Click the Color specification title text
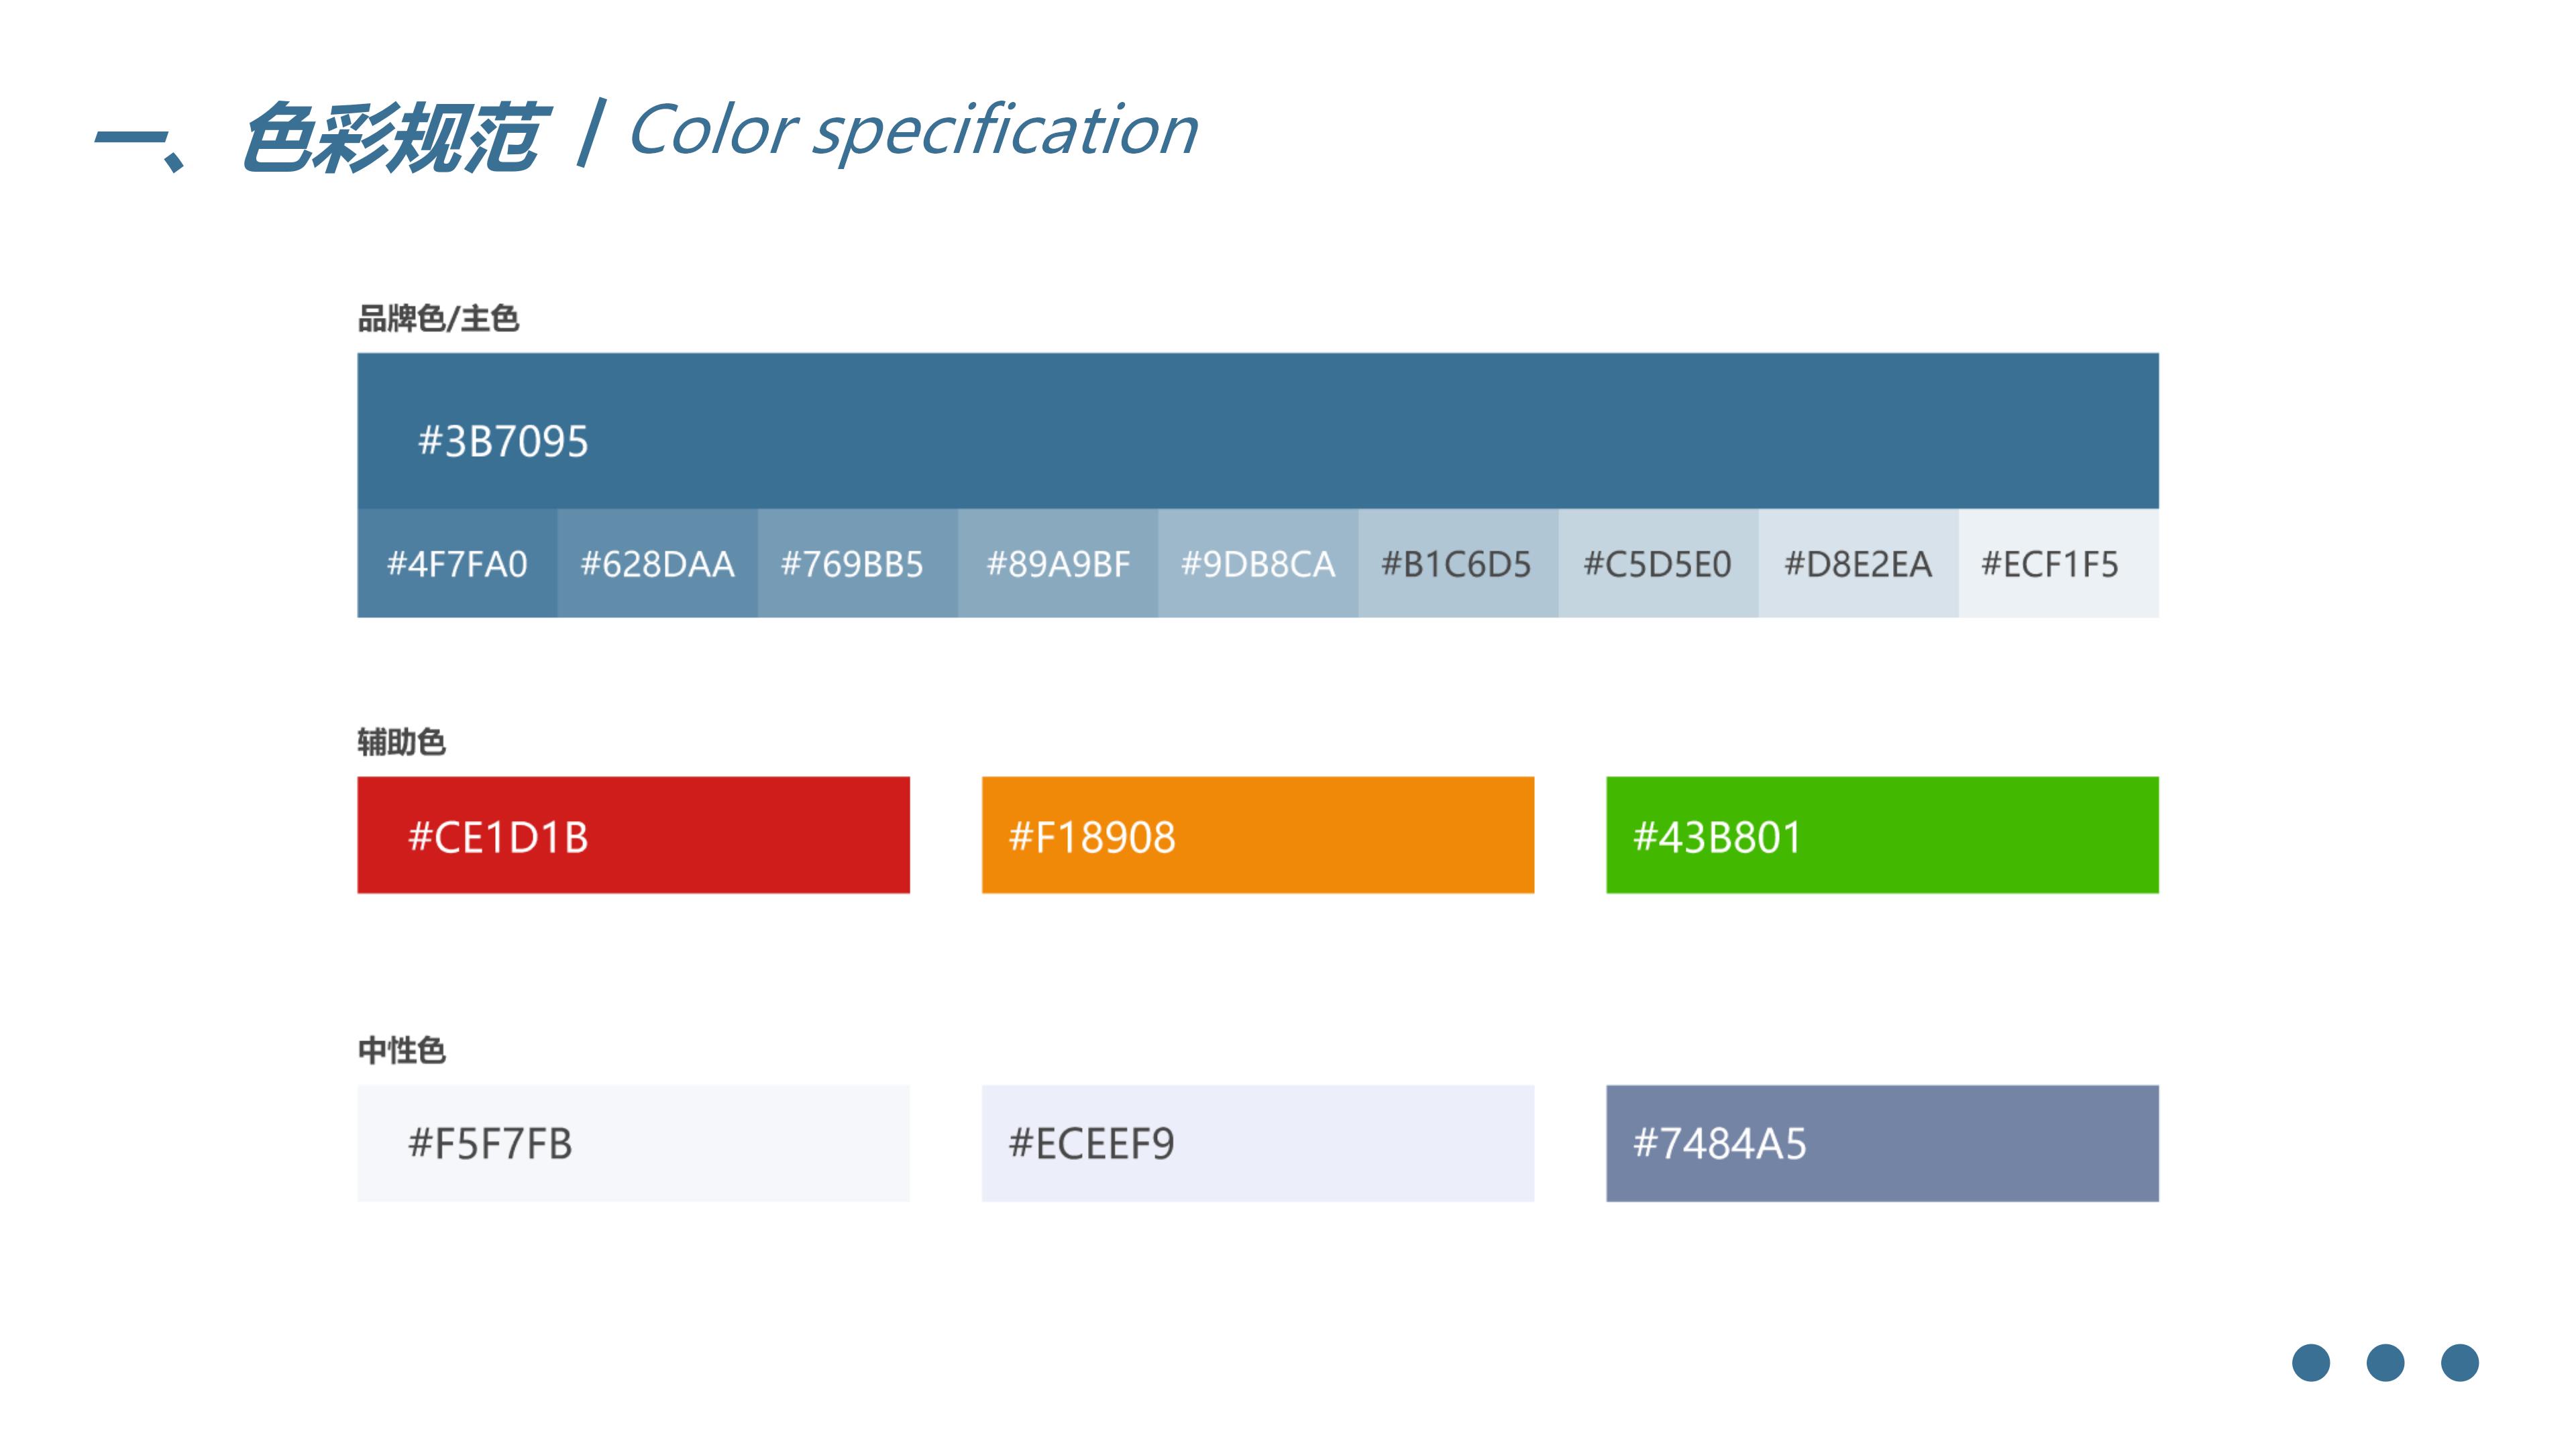Viewport: 2576px width, 1449px height. [913, 131]
